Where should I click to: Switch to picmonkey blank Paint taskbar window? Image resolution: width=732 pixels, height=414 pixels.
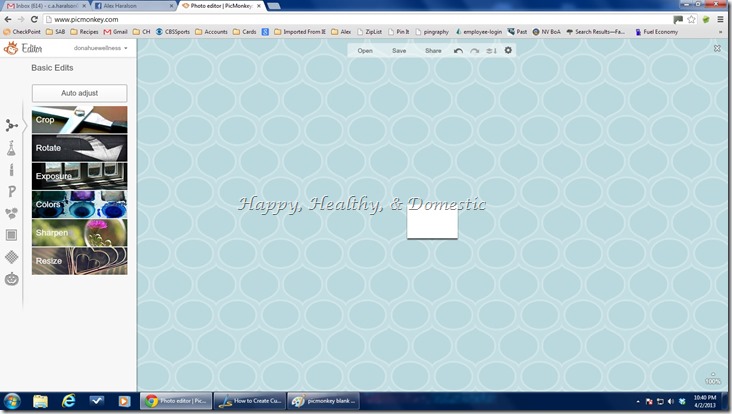tap(323, 401)
